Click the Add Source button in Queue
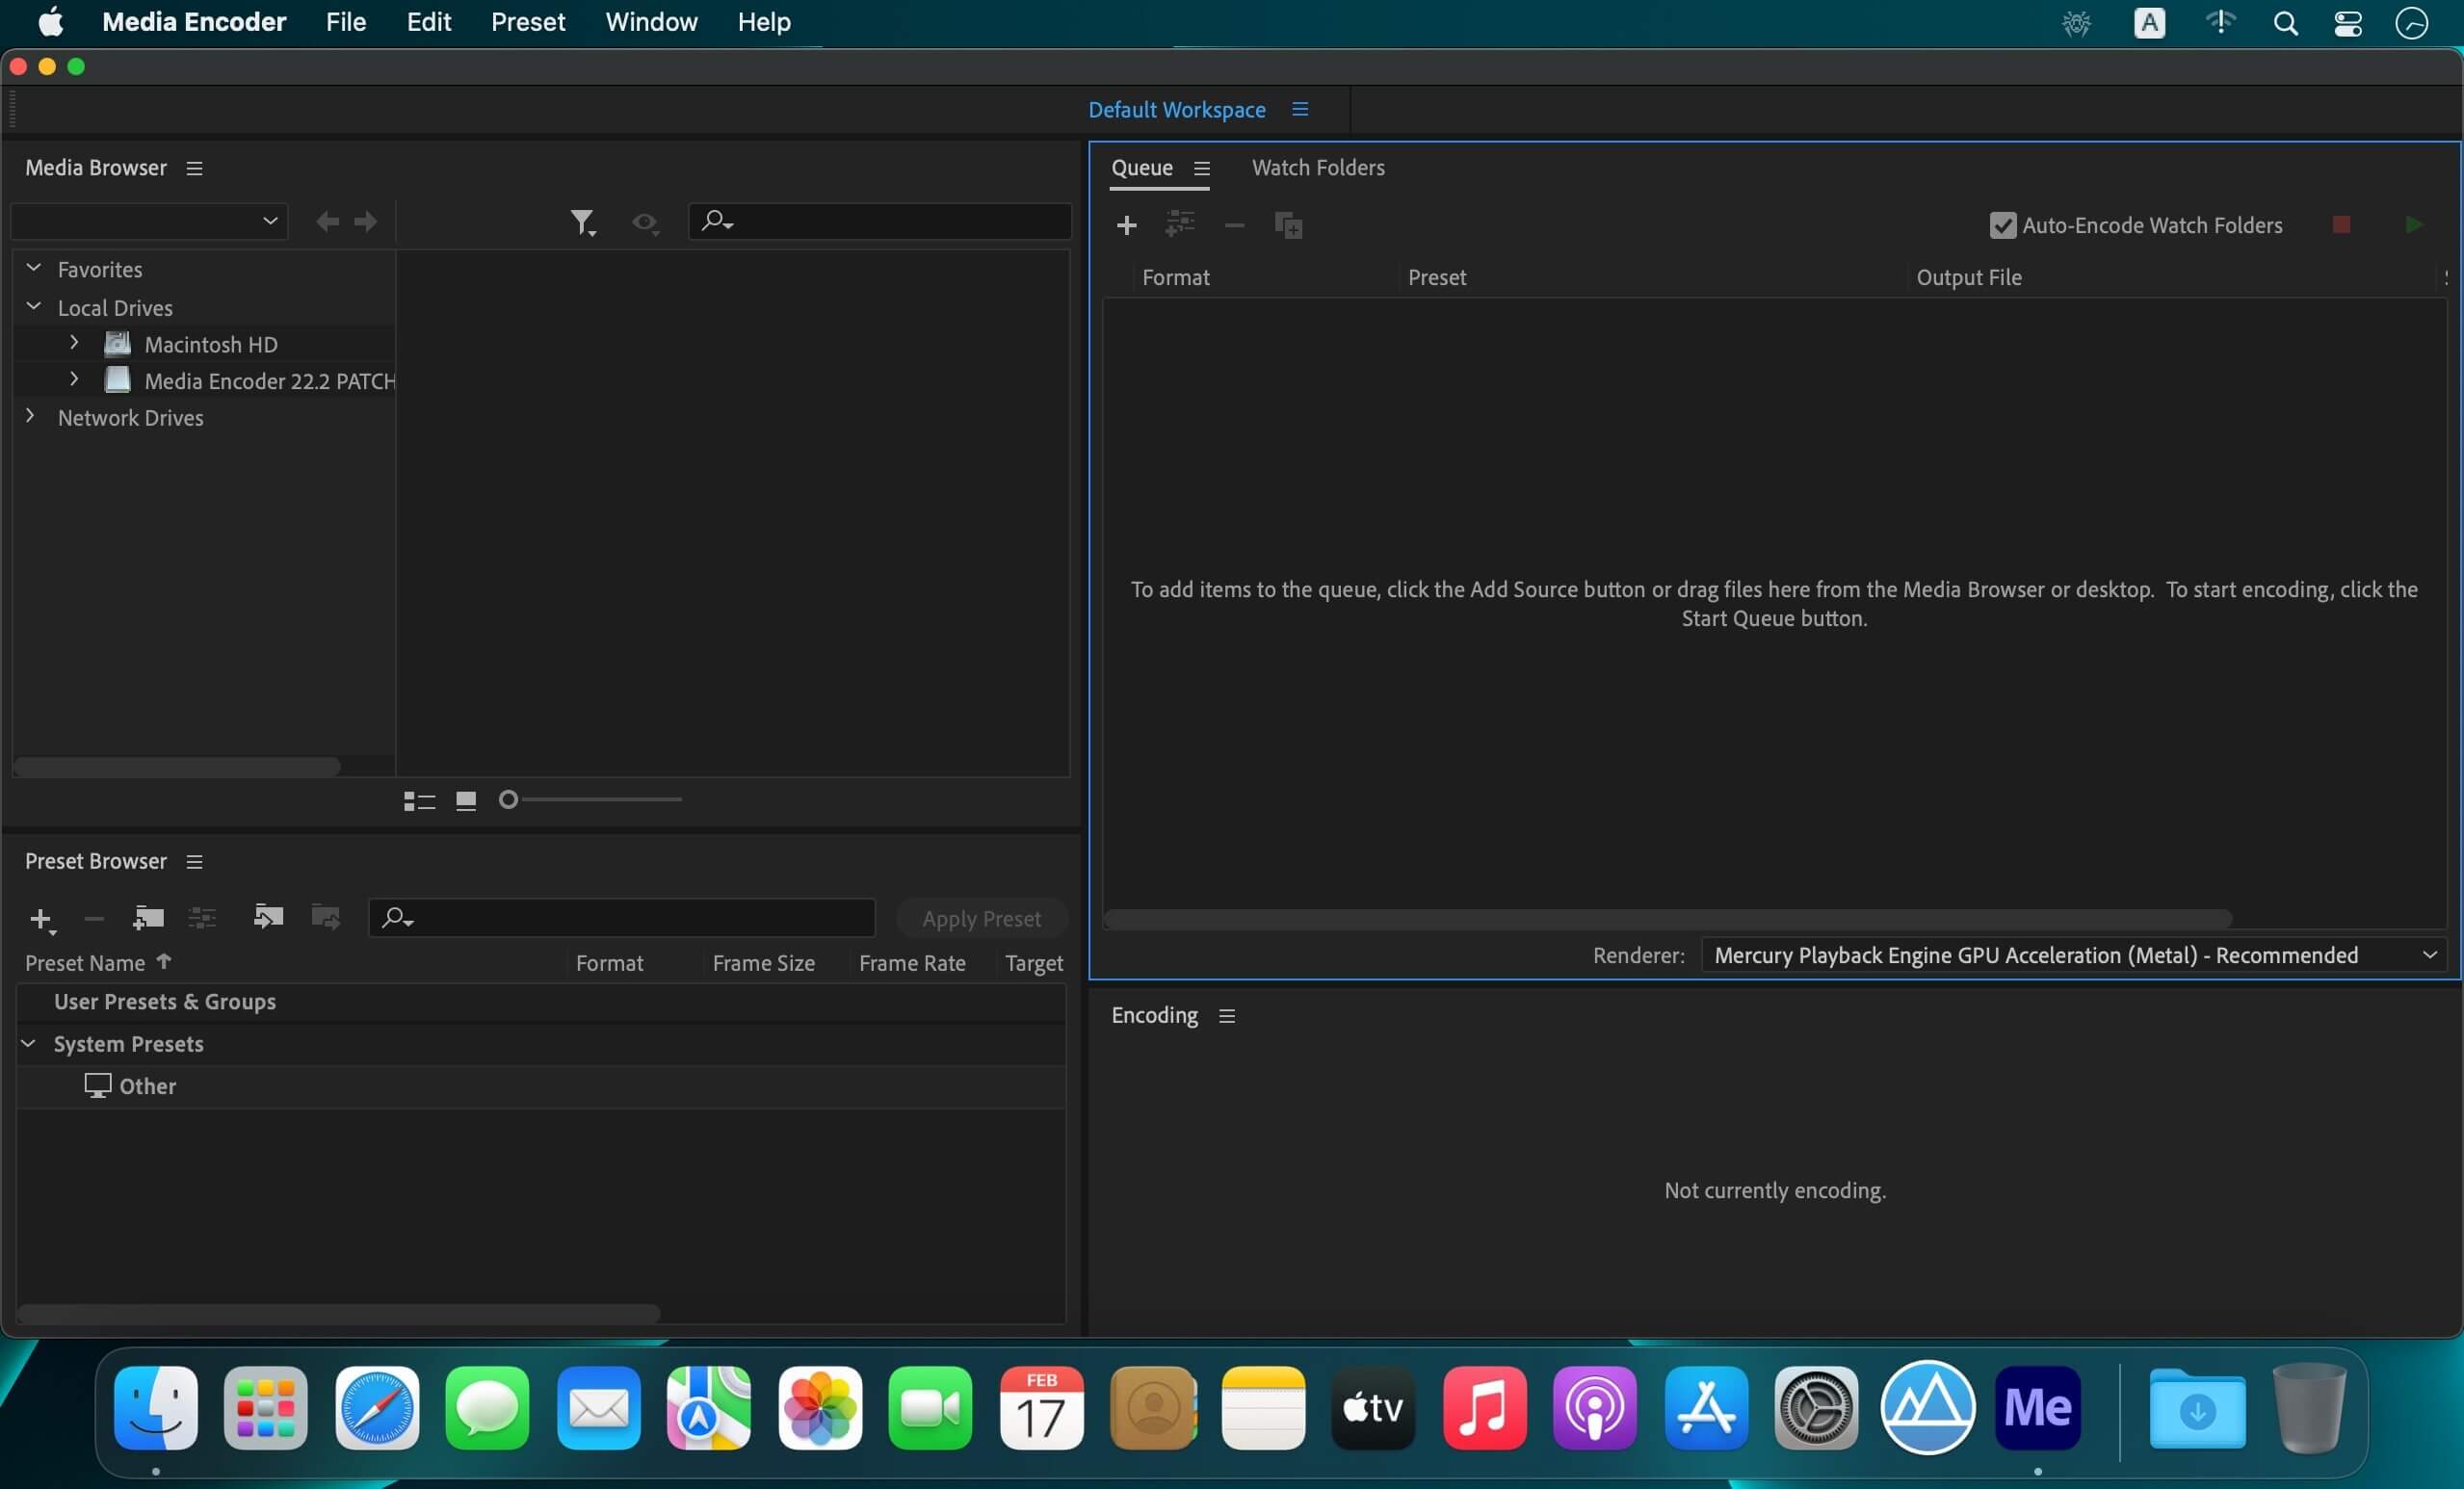The width and height of the screenshot is (2464, 1489). pyautogui.click(x=1128, y=223)
